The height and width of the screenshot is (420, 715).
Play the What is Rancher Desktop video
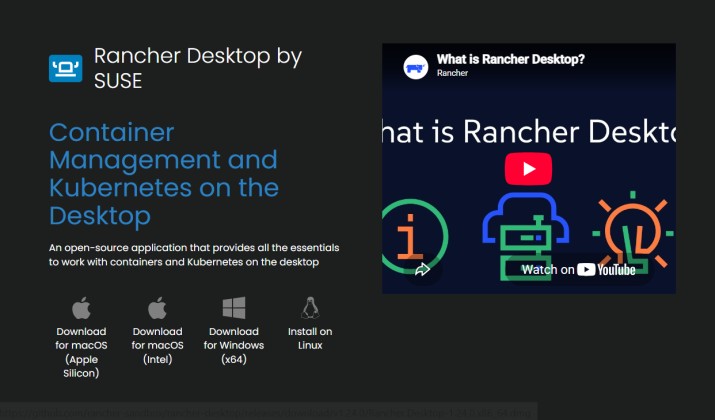[528, 169]
